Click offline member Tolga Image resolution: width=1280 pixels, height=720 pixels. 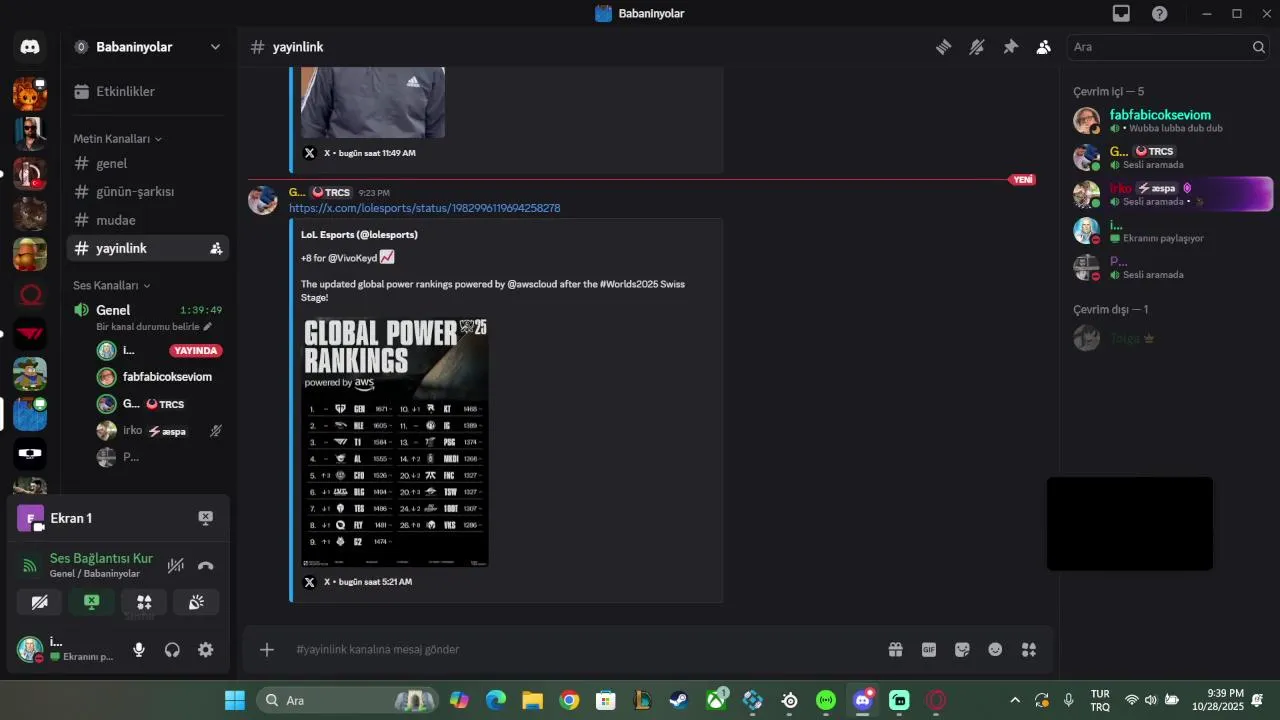[x=1170, y=338]
